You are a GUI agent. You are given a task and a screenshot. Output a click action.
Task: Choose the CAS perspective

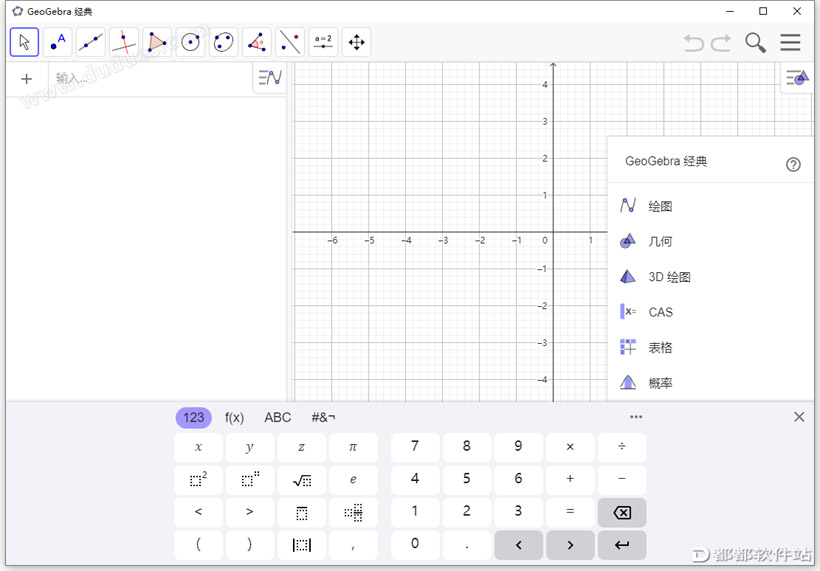pyautogui.click(x=711, y=312)
